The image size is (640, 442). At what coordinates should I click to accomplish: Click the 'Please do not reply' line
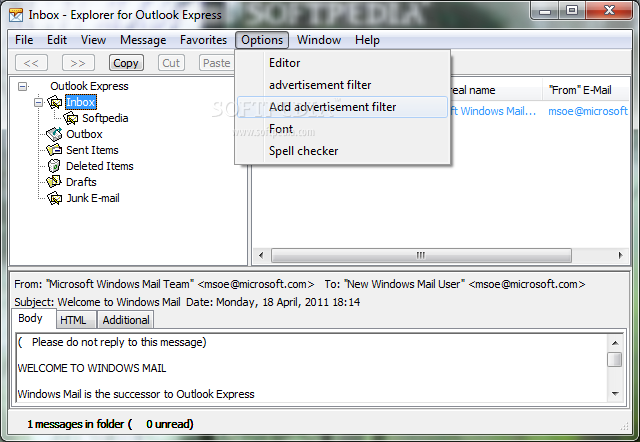[112, 342]
